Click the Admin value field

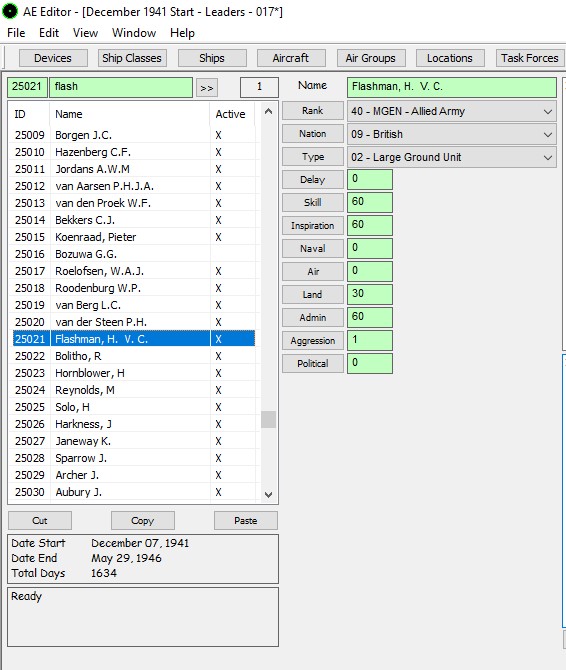pyautogui.click(x=370, y=317)
